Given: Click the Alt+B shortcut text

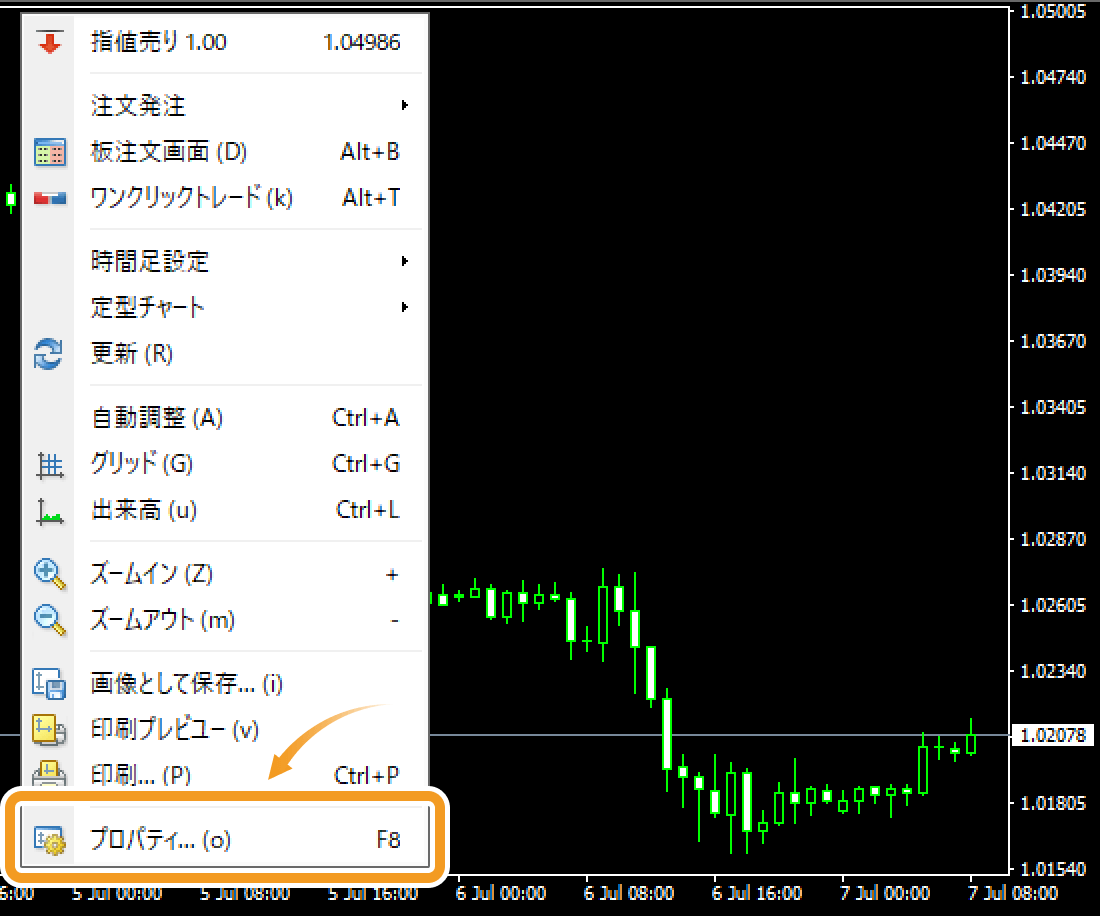Looking at the screenshot, I should 370,152.
